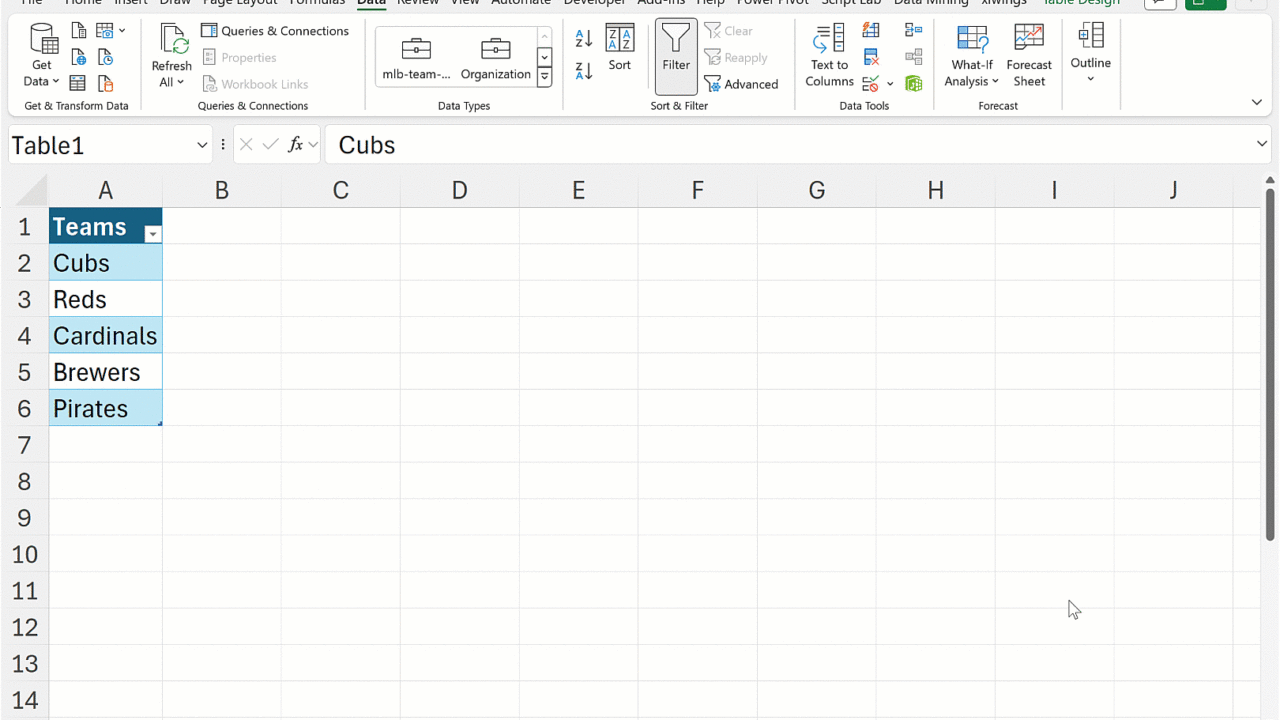Open the Get Data menu
The width and height of the screenshot is (1280, 720).
point(42,56)
